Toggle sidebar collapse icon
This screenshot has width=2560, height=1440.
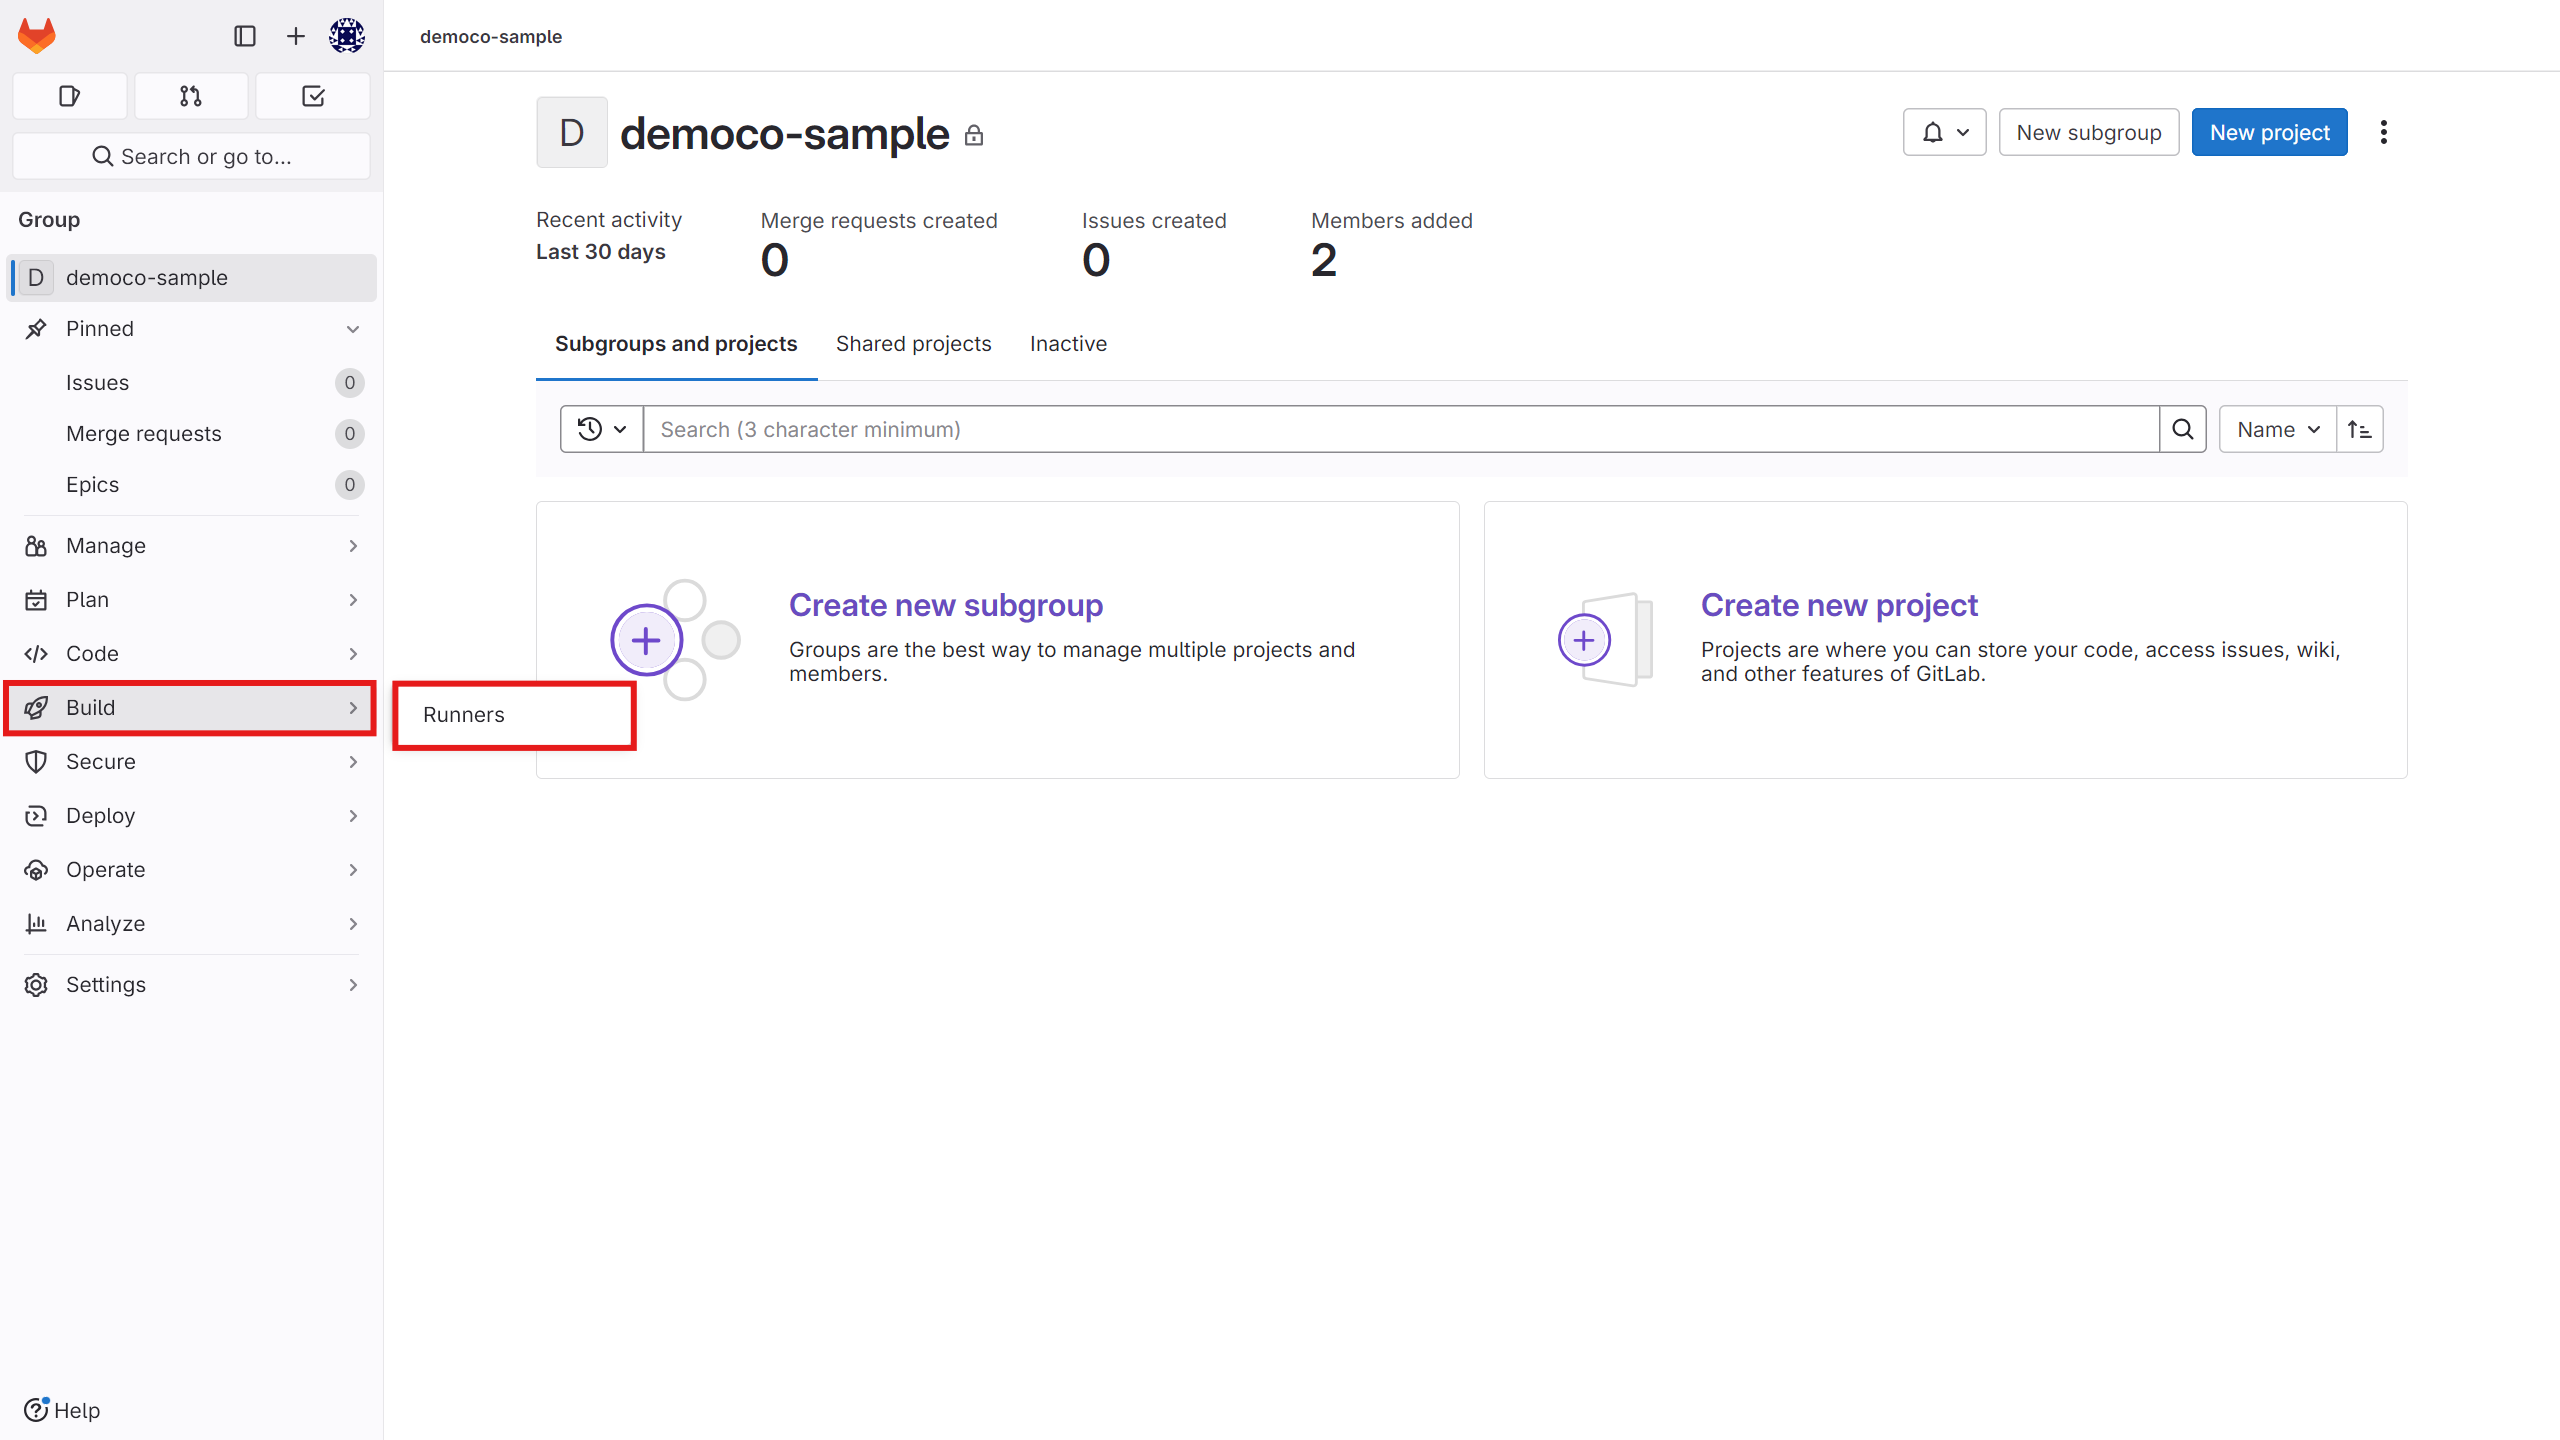tap(245, 36)
